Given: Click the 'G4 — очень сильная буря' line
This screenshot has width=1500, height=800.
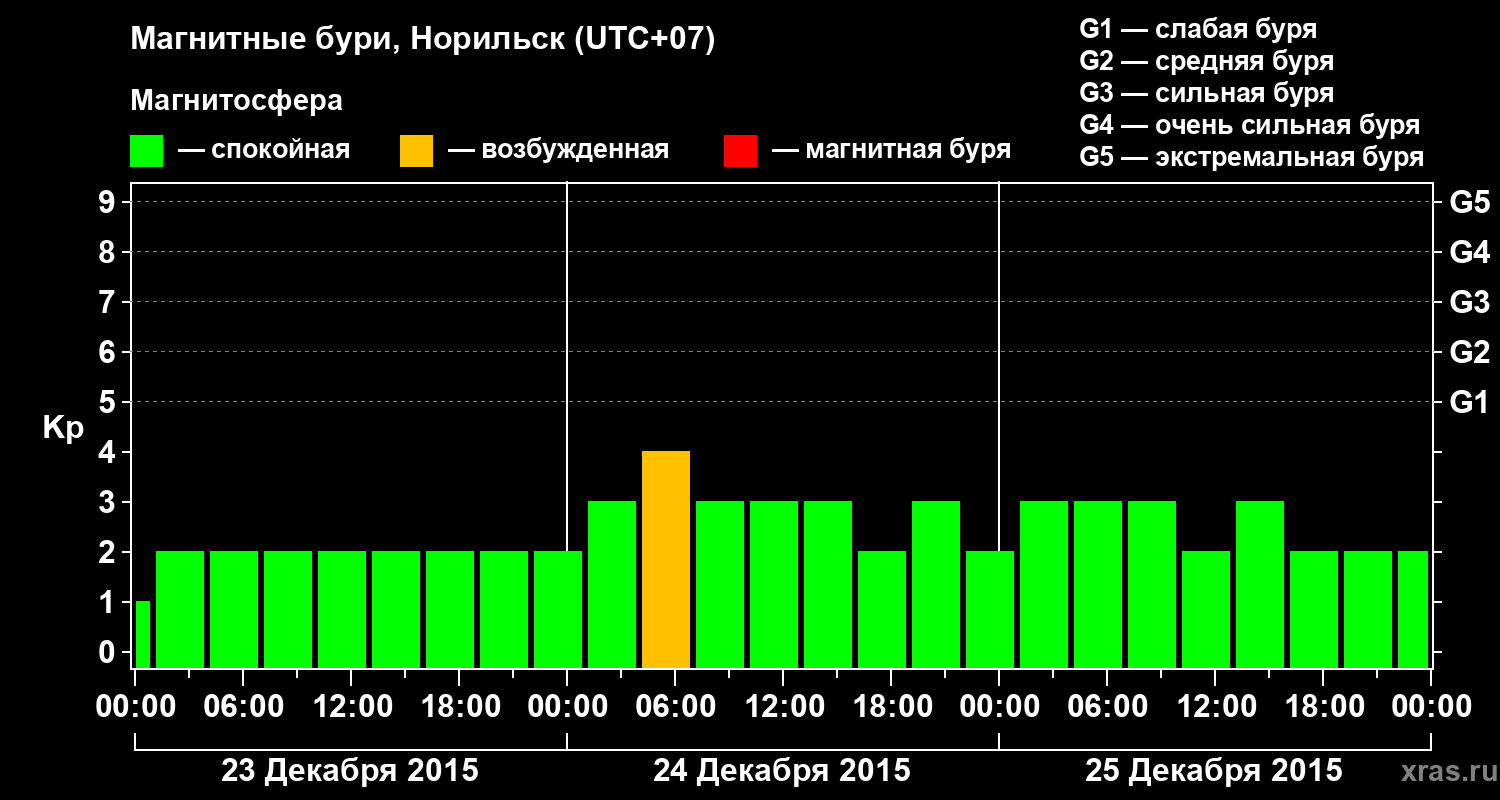Looking at the screenshot, I should [x=1250, y=125].
